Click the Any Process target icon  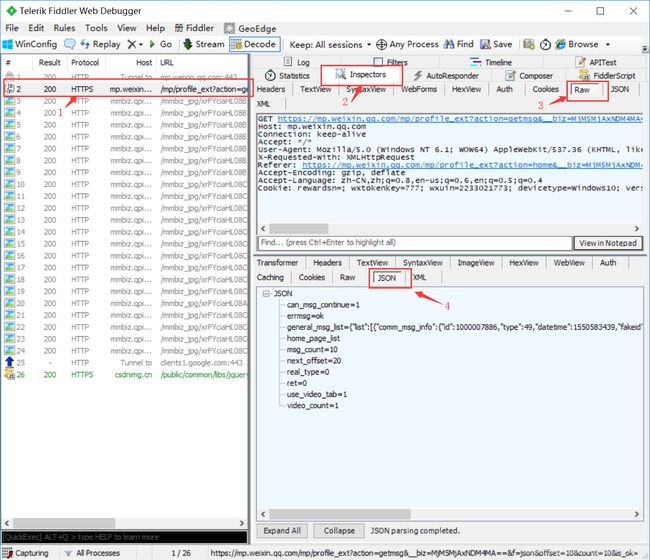click(381, 44)
